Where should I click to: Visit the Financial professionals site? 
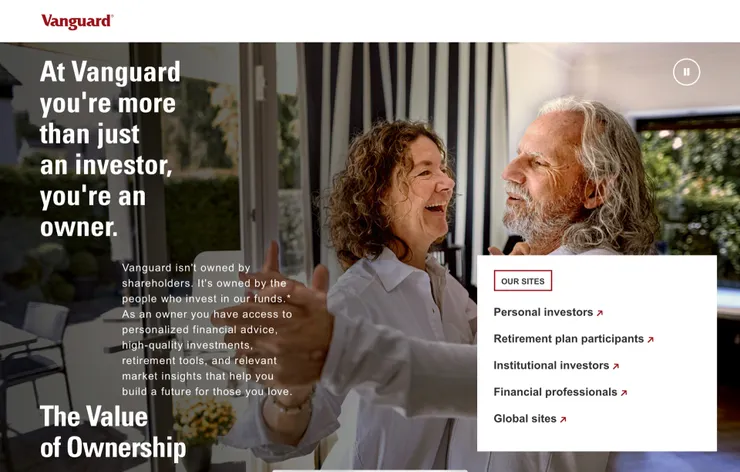[555, 392]
